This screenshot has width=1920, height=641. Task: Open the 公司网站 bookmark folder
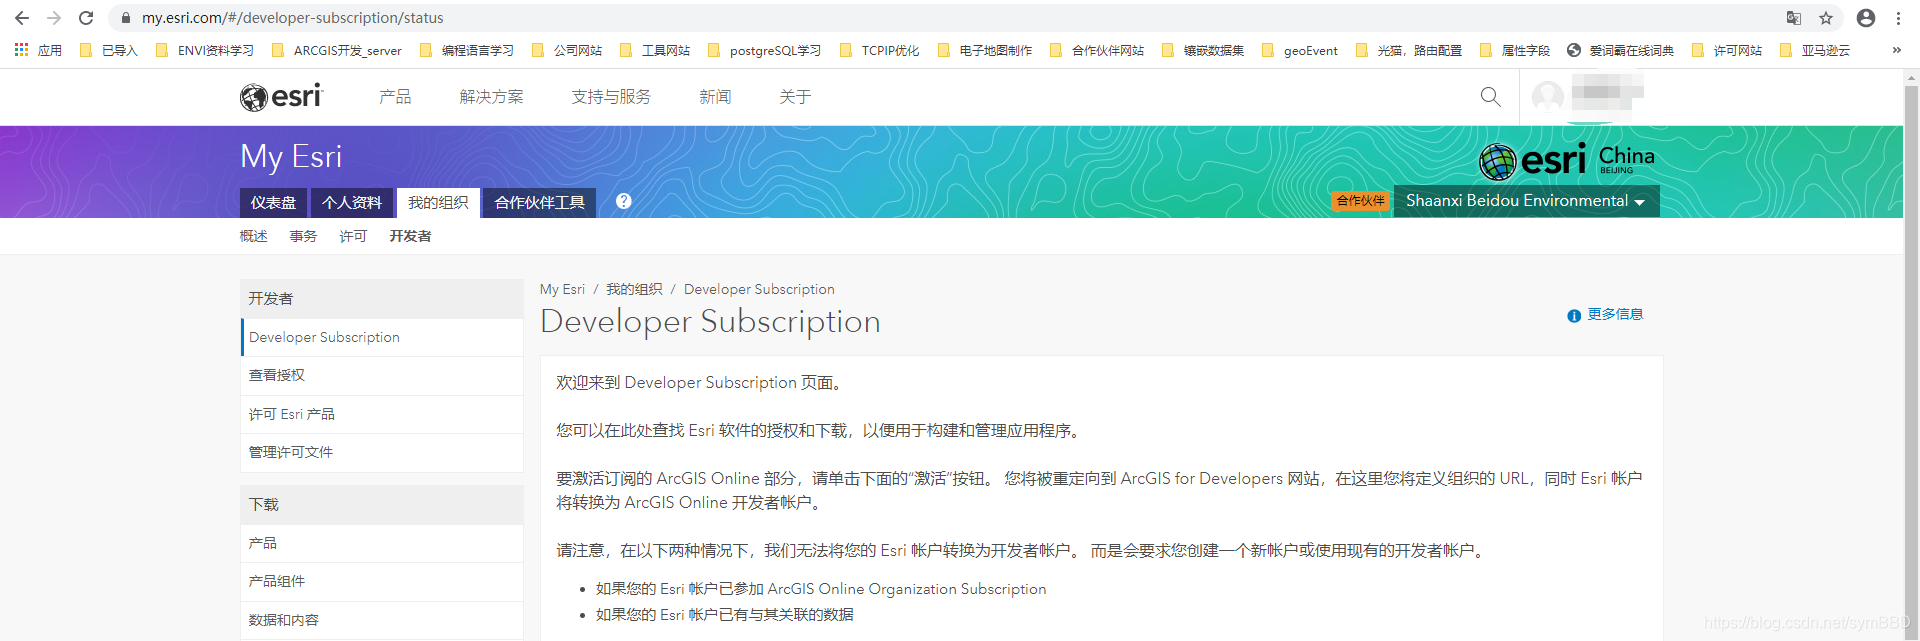coord(567,50)
